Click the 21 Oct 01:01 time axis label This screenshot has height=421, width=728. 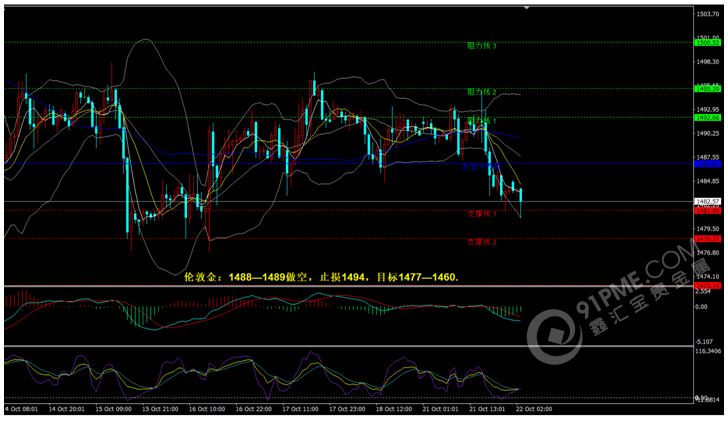(x=442, y=408)
